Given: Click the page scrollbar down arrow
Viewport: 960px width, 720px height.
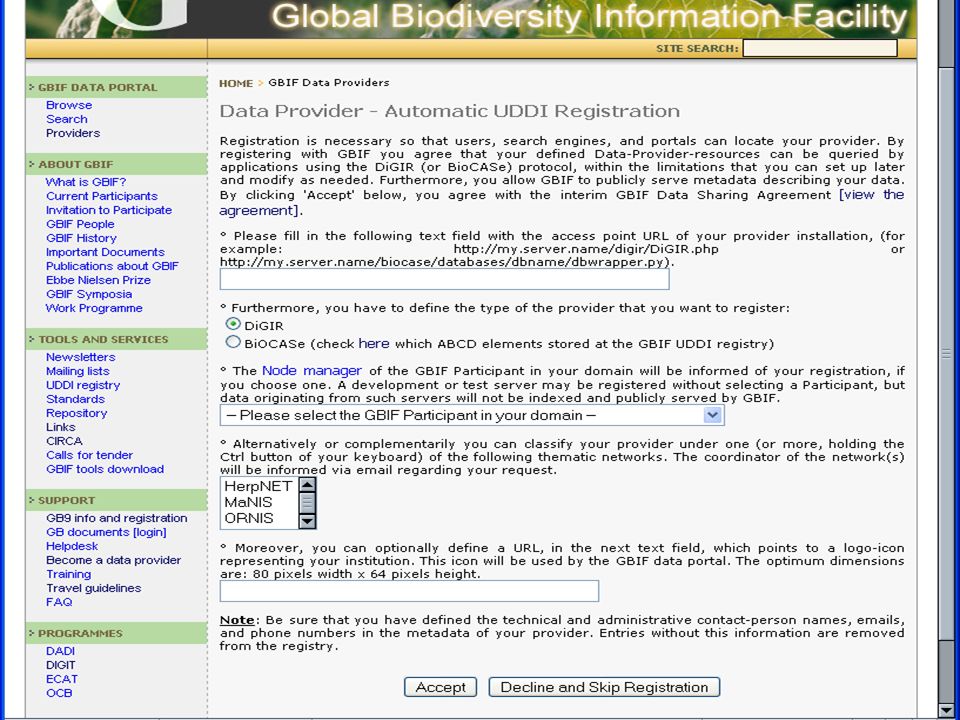Looking at the screenshot, I should (946, 710).
